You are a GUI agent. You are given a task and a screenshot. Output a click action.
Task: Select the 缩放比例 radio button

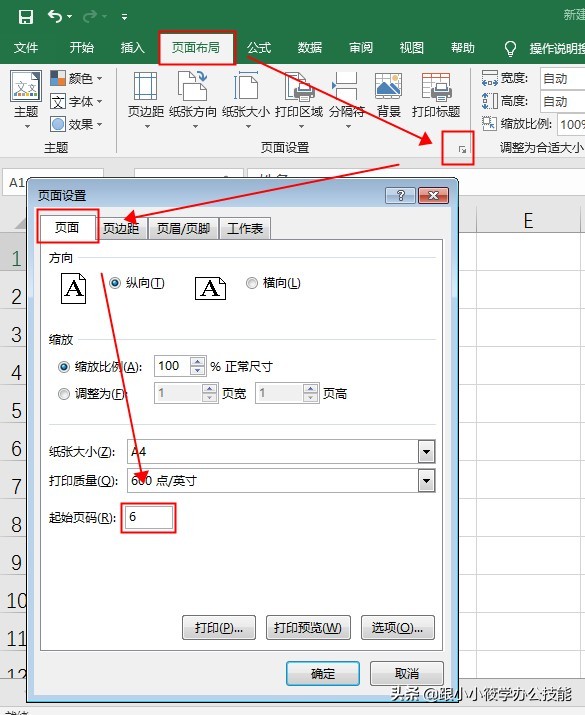(64, 367)
